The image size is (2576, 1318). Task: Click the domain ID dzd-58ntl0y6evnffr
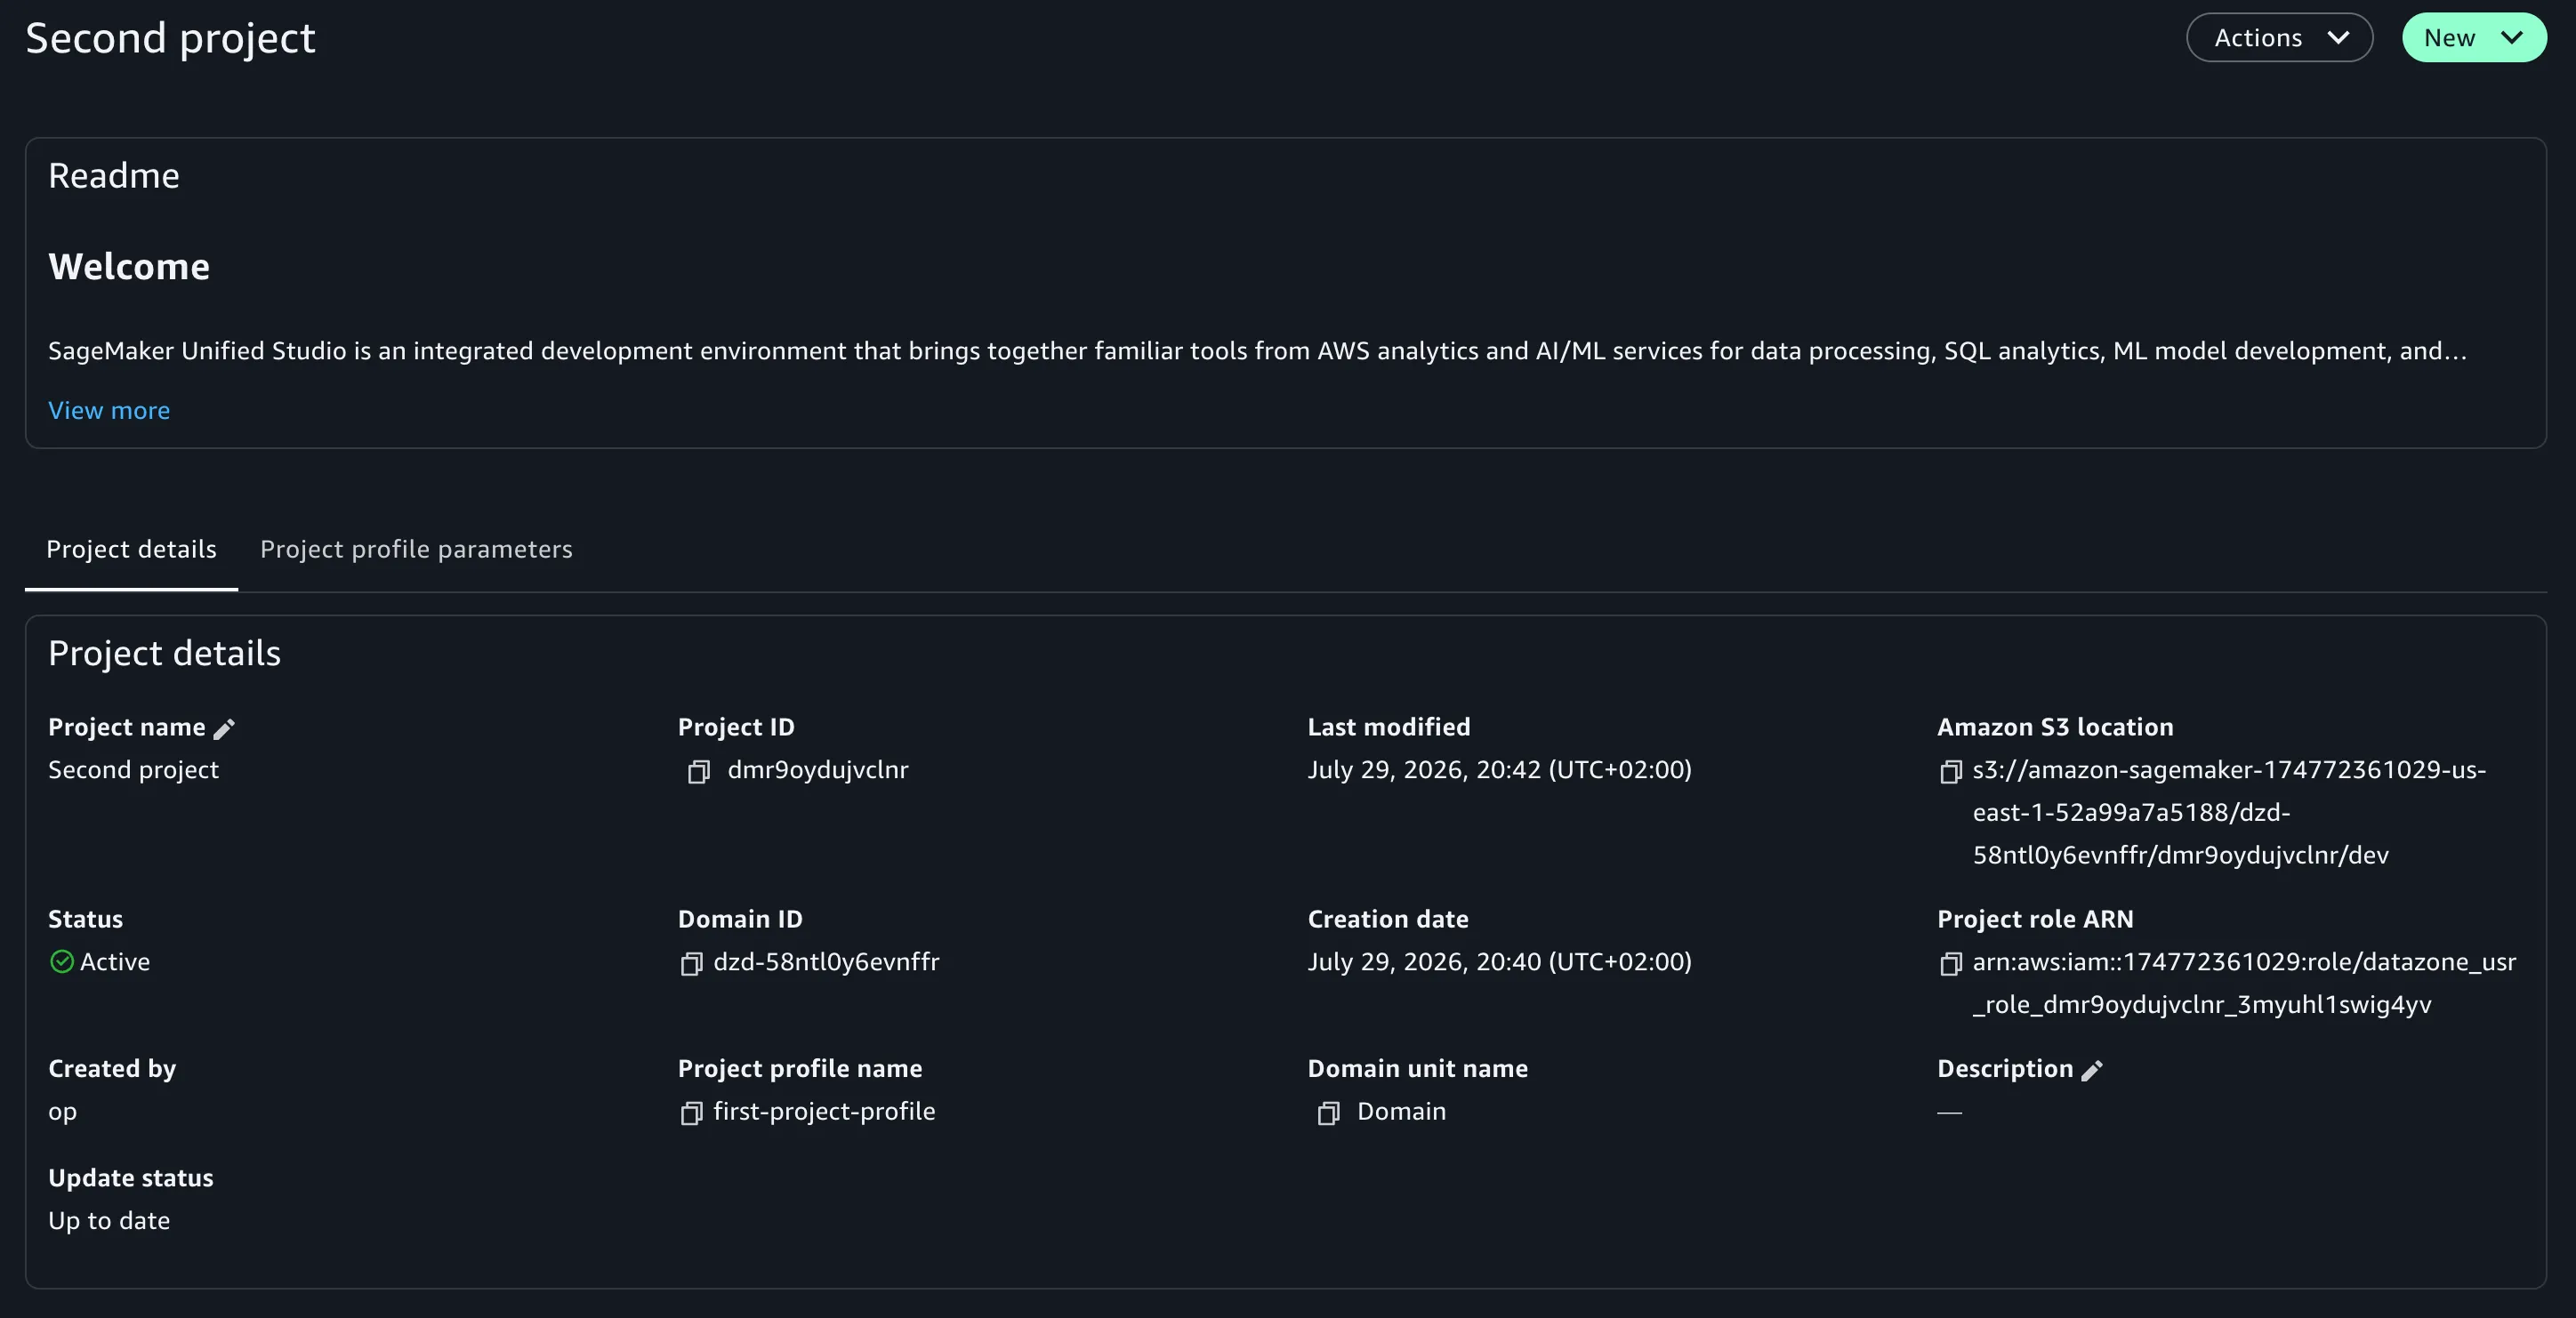[x=826, y=962]
